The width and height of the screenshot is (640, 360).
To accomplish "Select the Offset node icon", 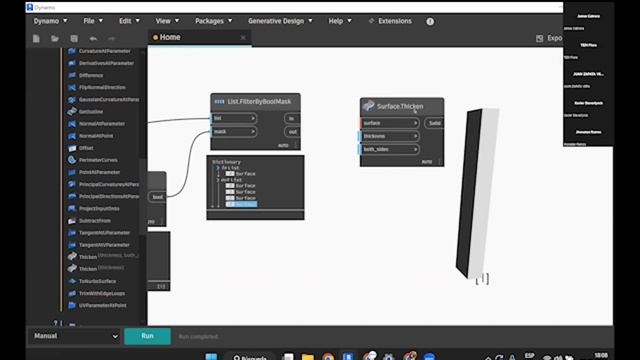I will [x=72, y=148].
